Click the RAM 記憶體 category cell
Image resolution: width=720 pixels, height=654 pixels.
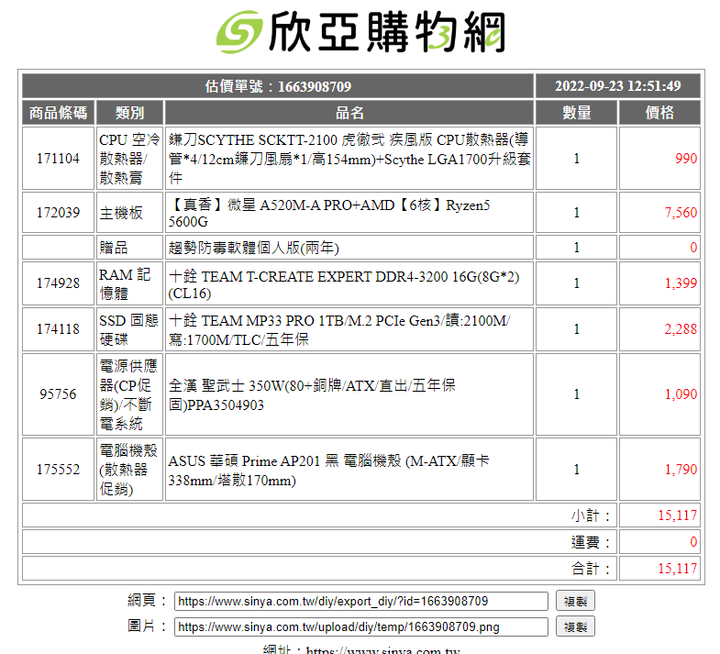129,283
